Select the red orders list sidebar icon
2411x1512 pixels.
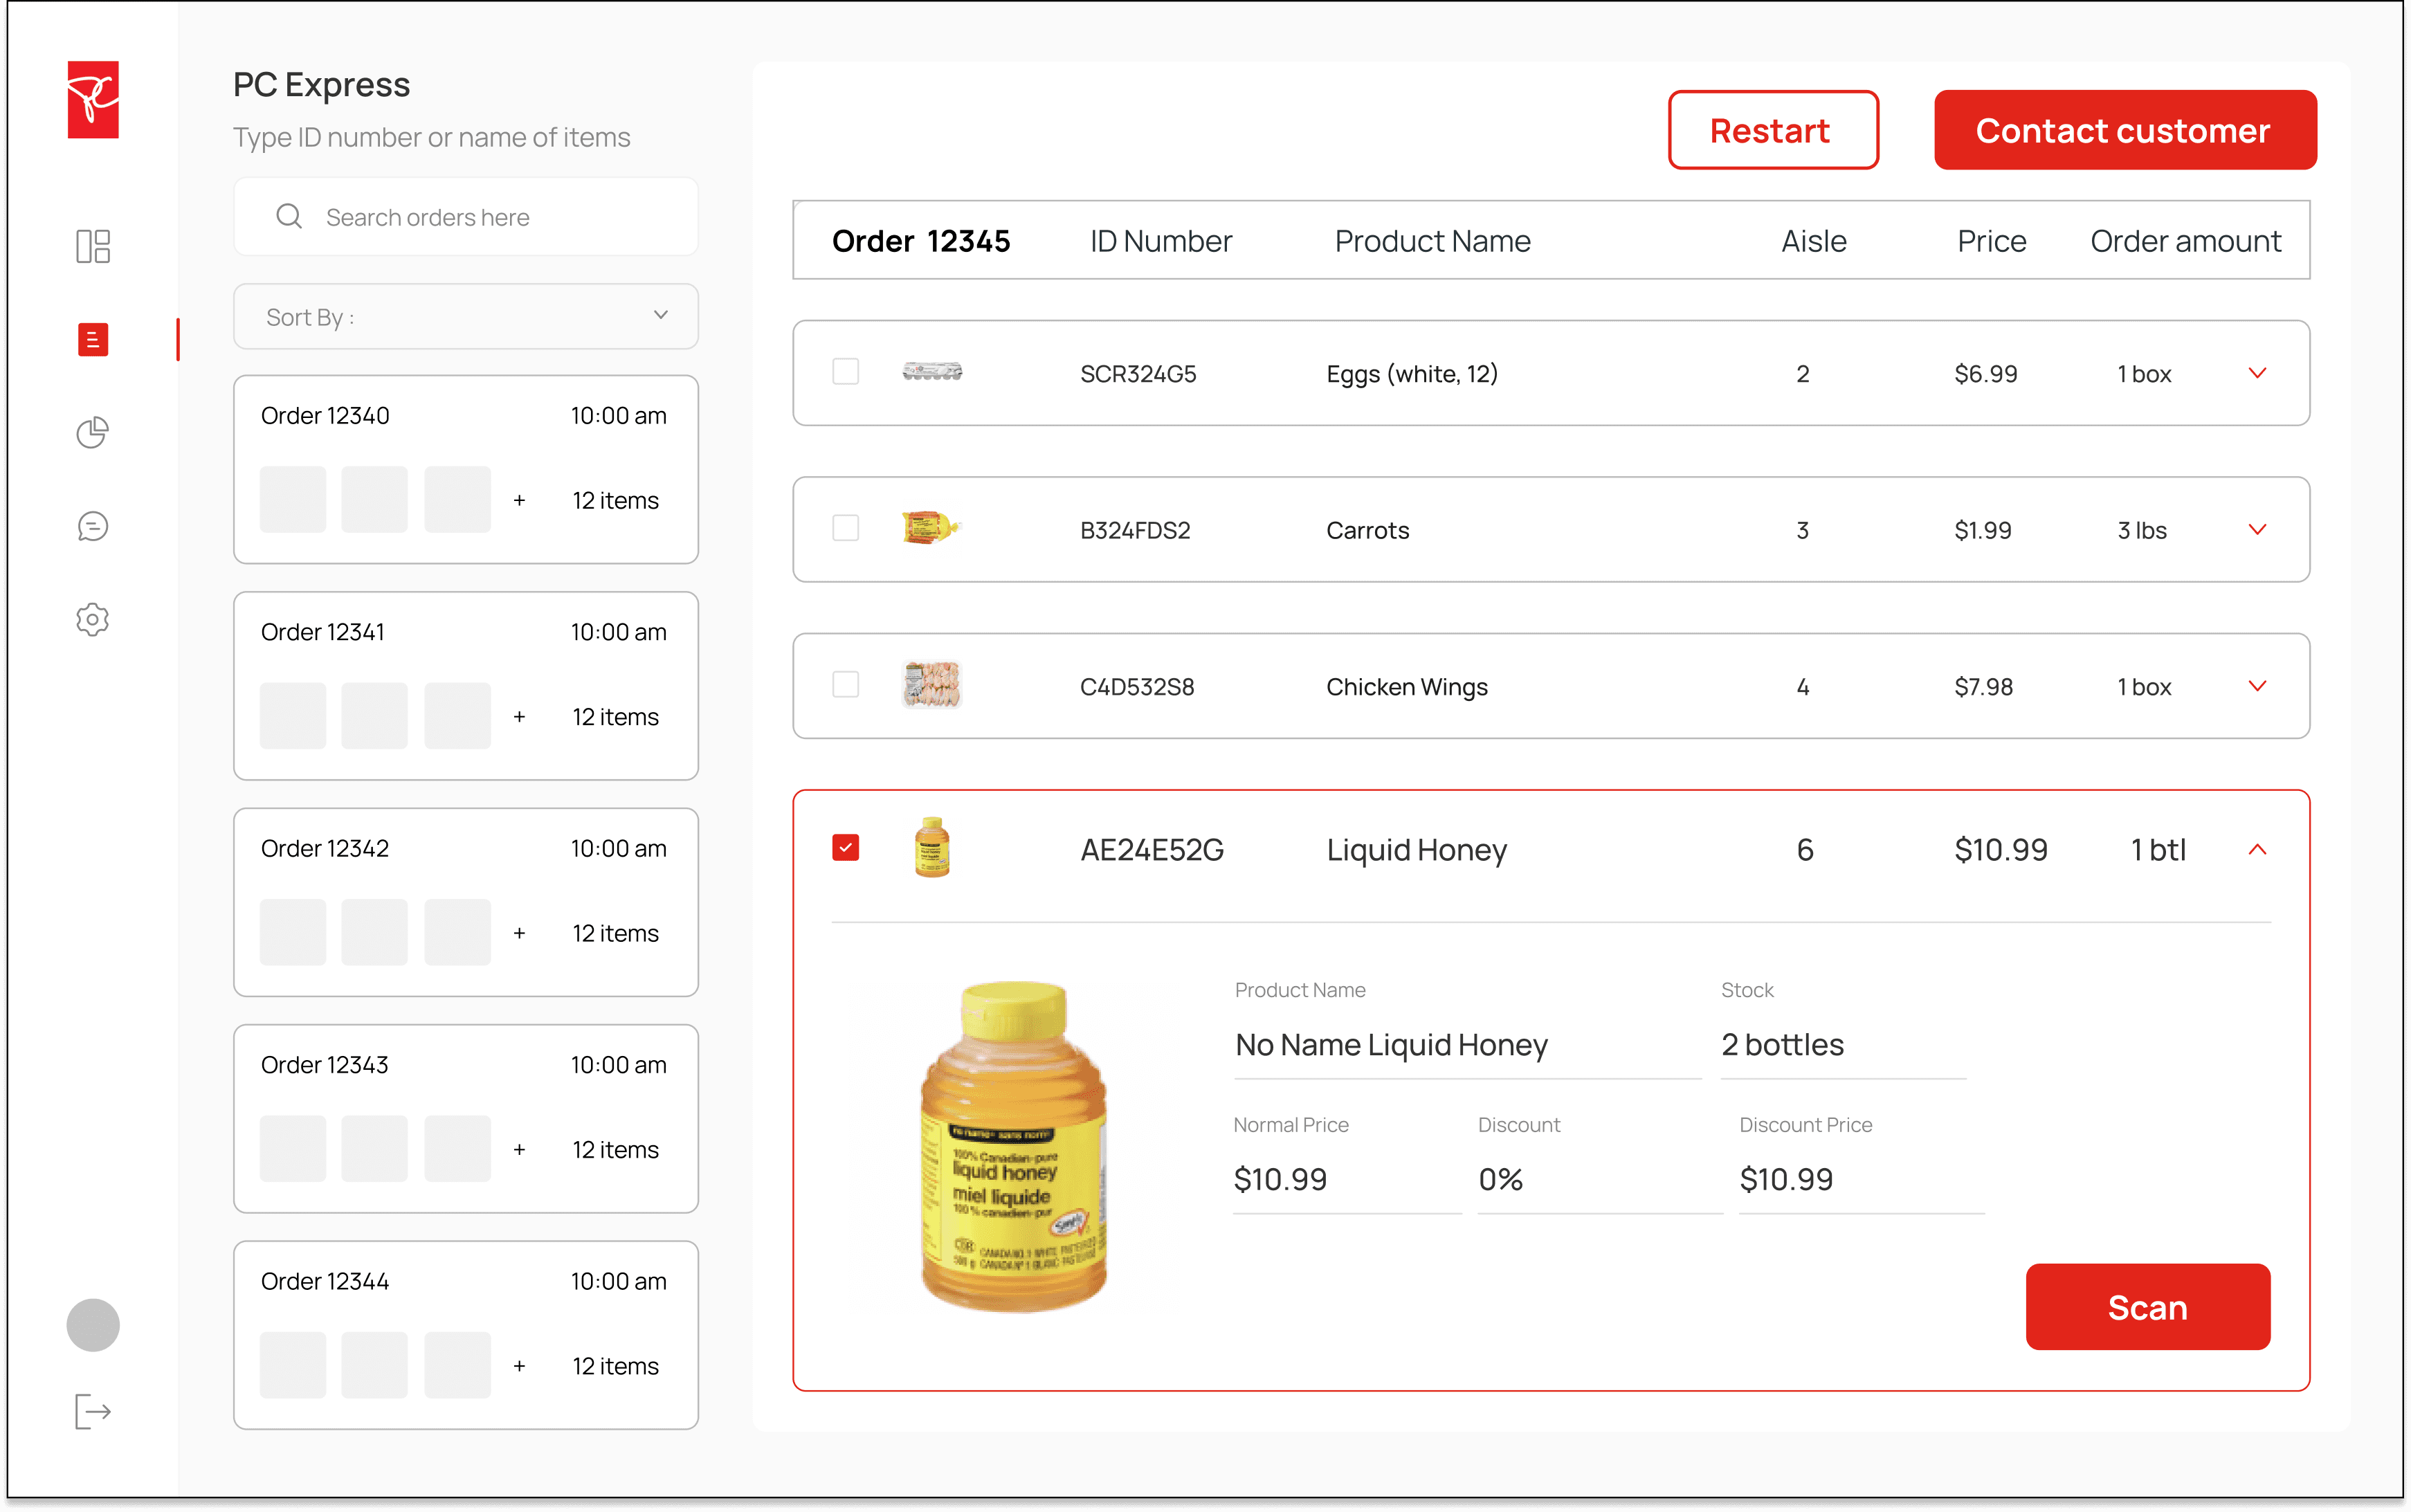93,340
